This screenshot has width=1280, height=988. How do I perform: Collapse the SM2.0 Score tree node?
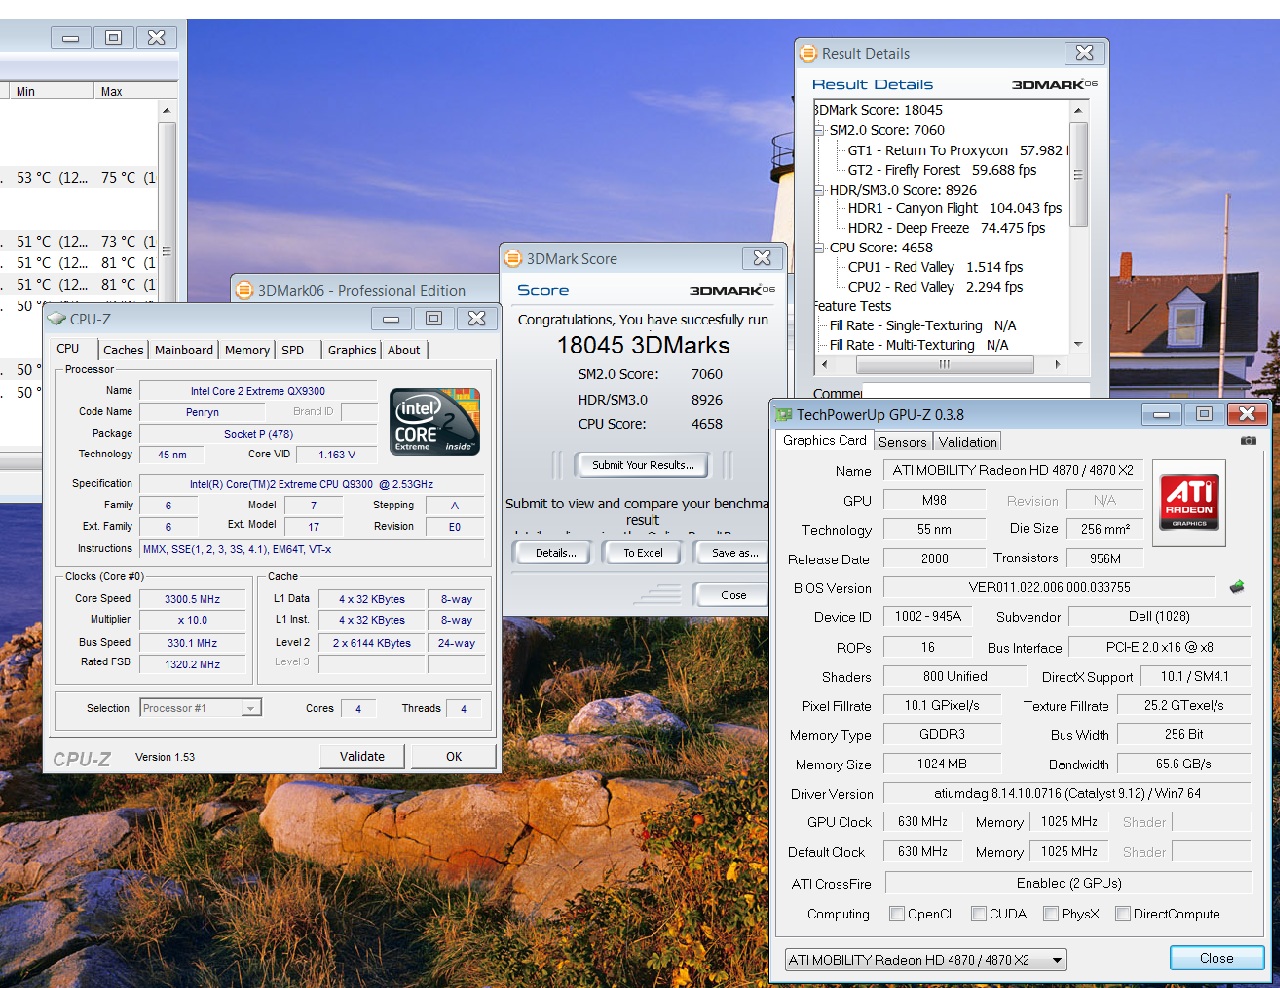pos(820,130)
